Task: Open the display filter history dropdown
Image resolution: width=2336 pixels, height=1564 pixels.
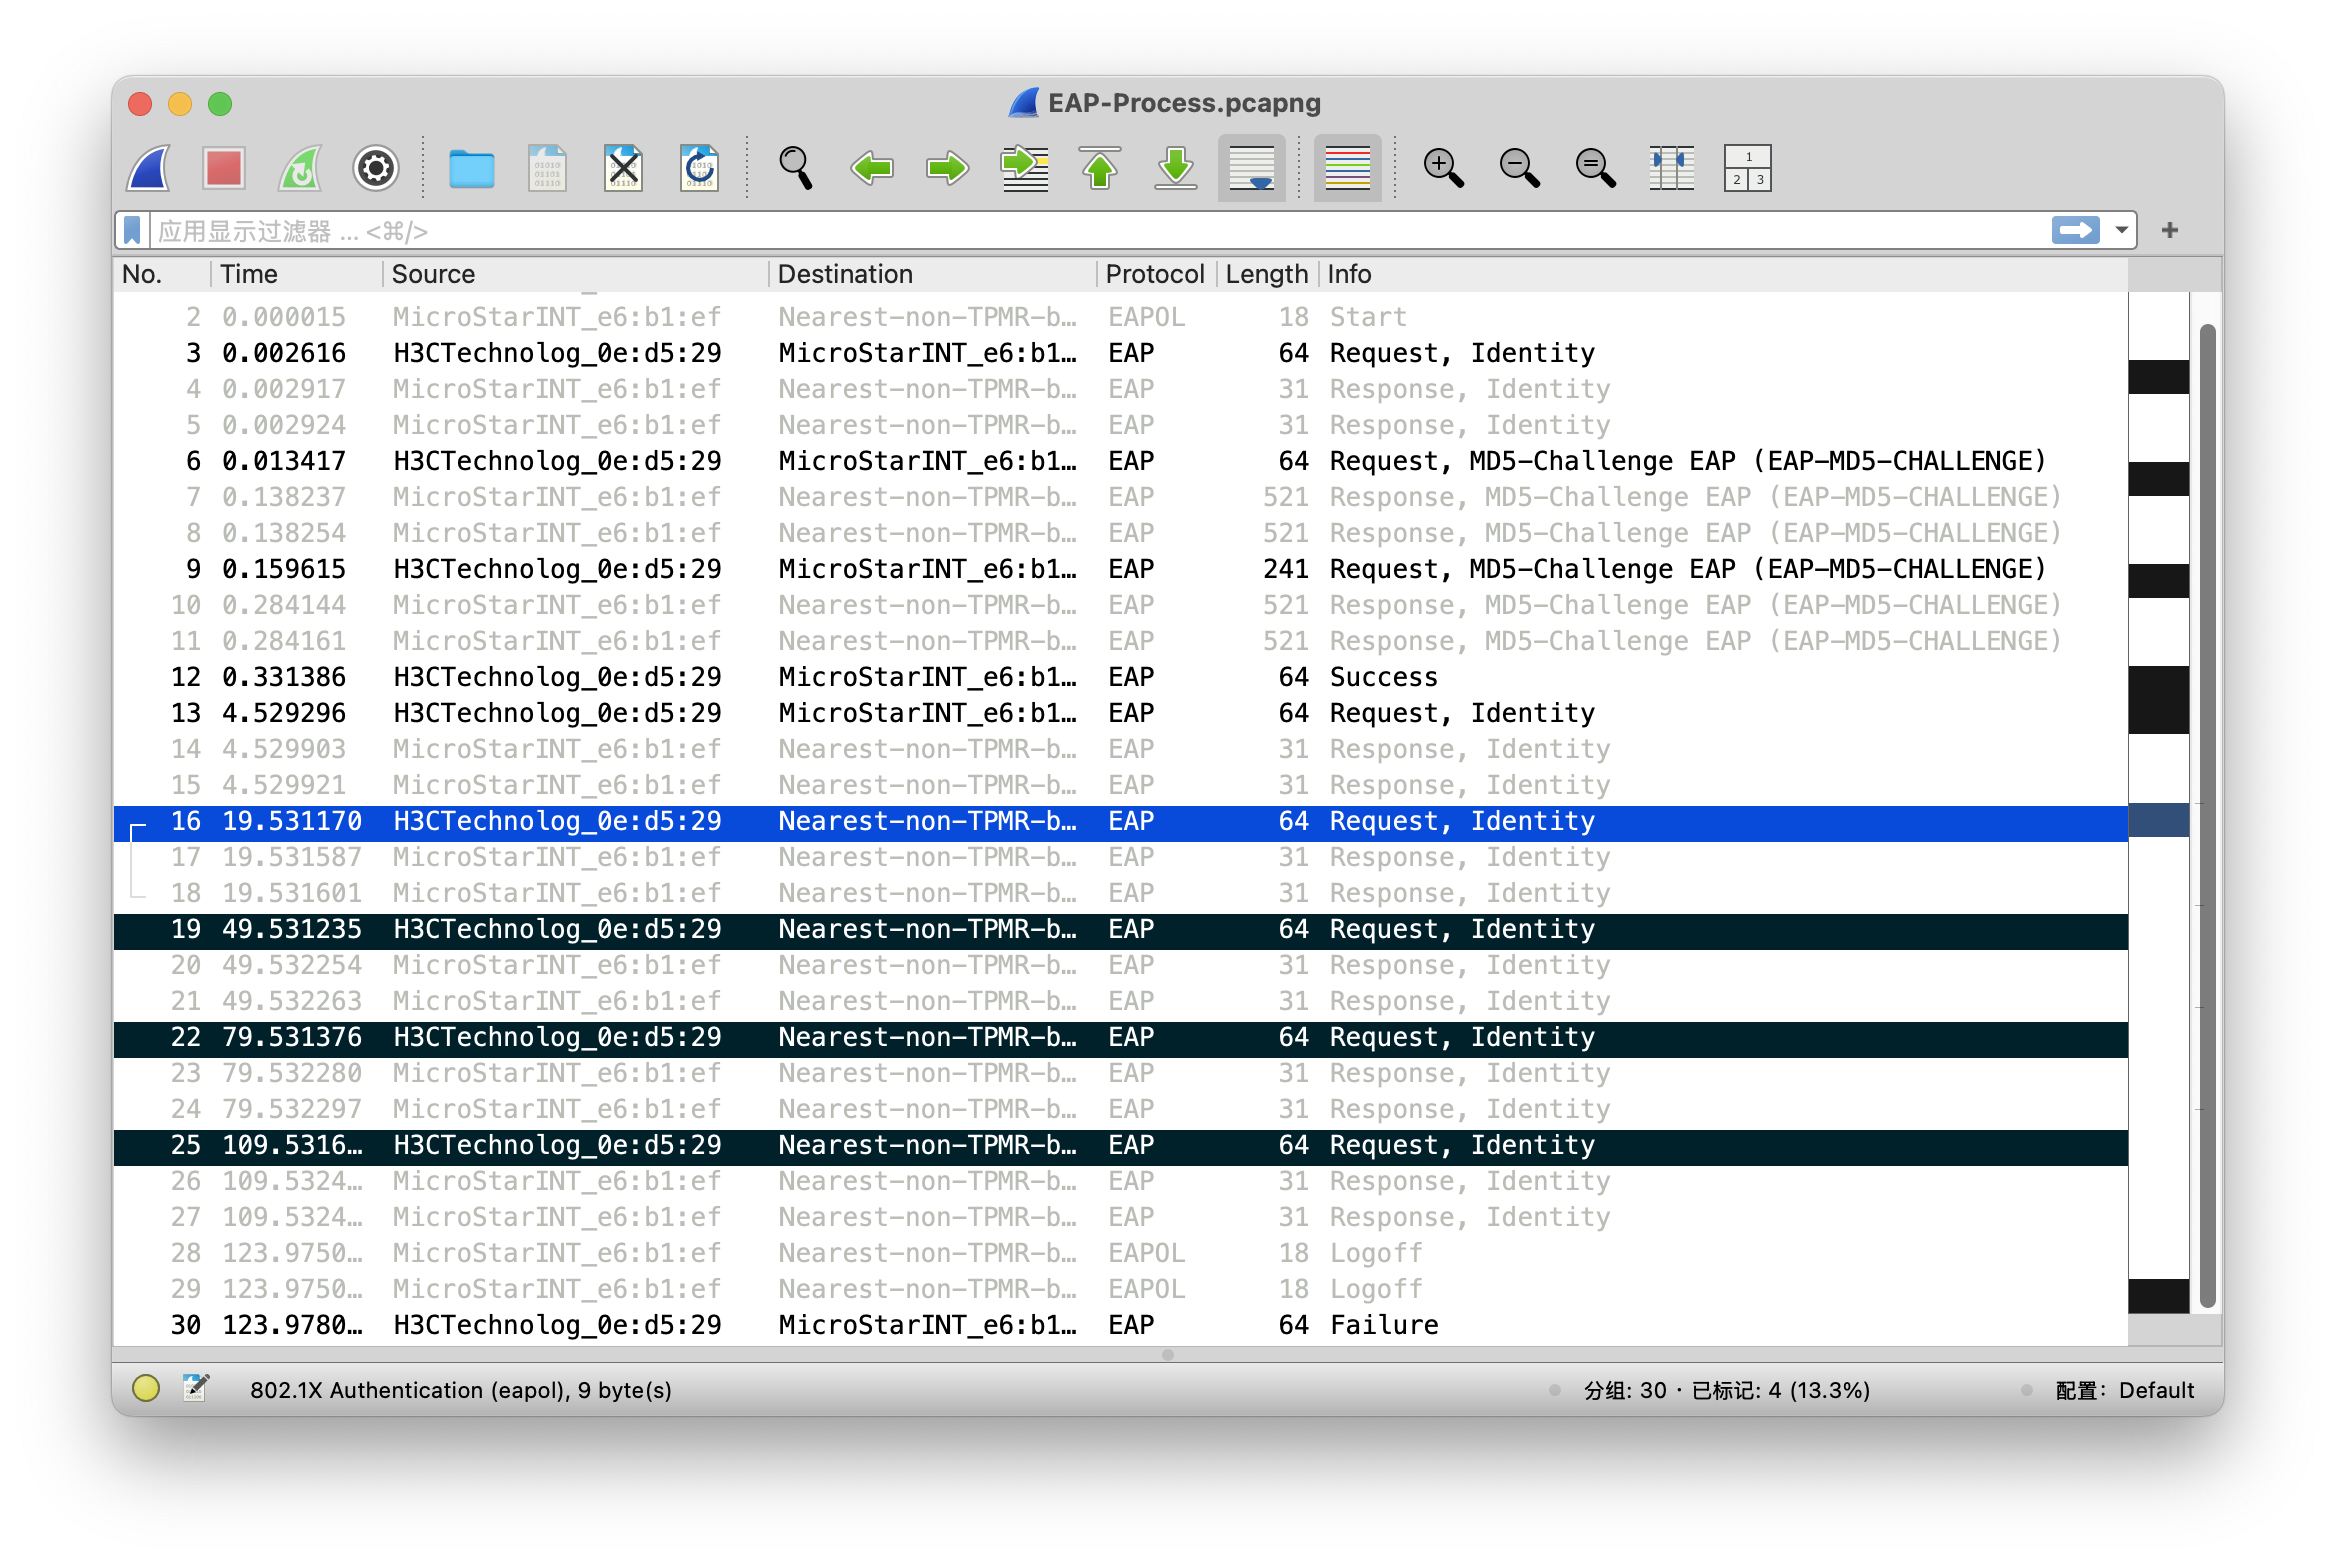Action: (2121, 231)
